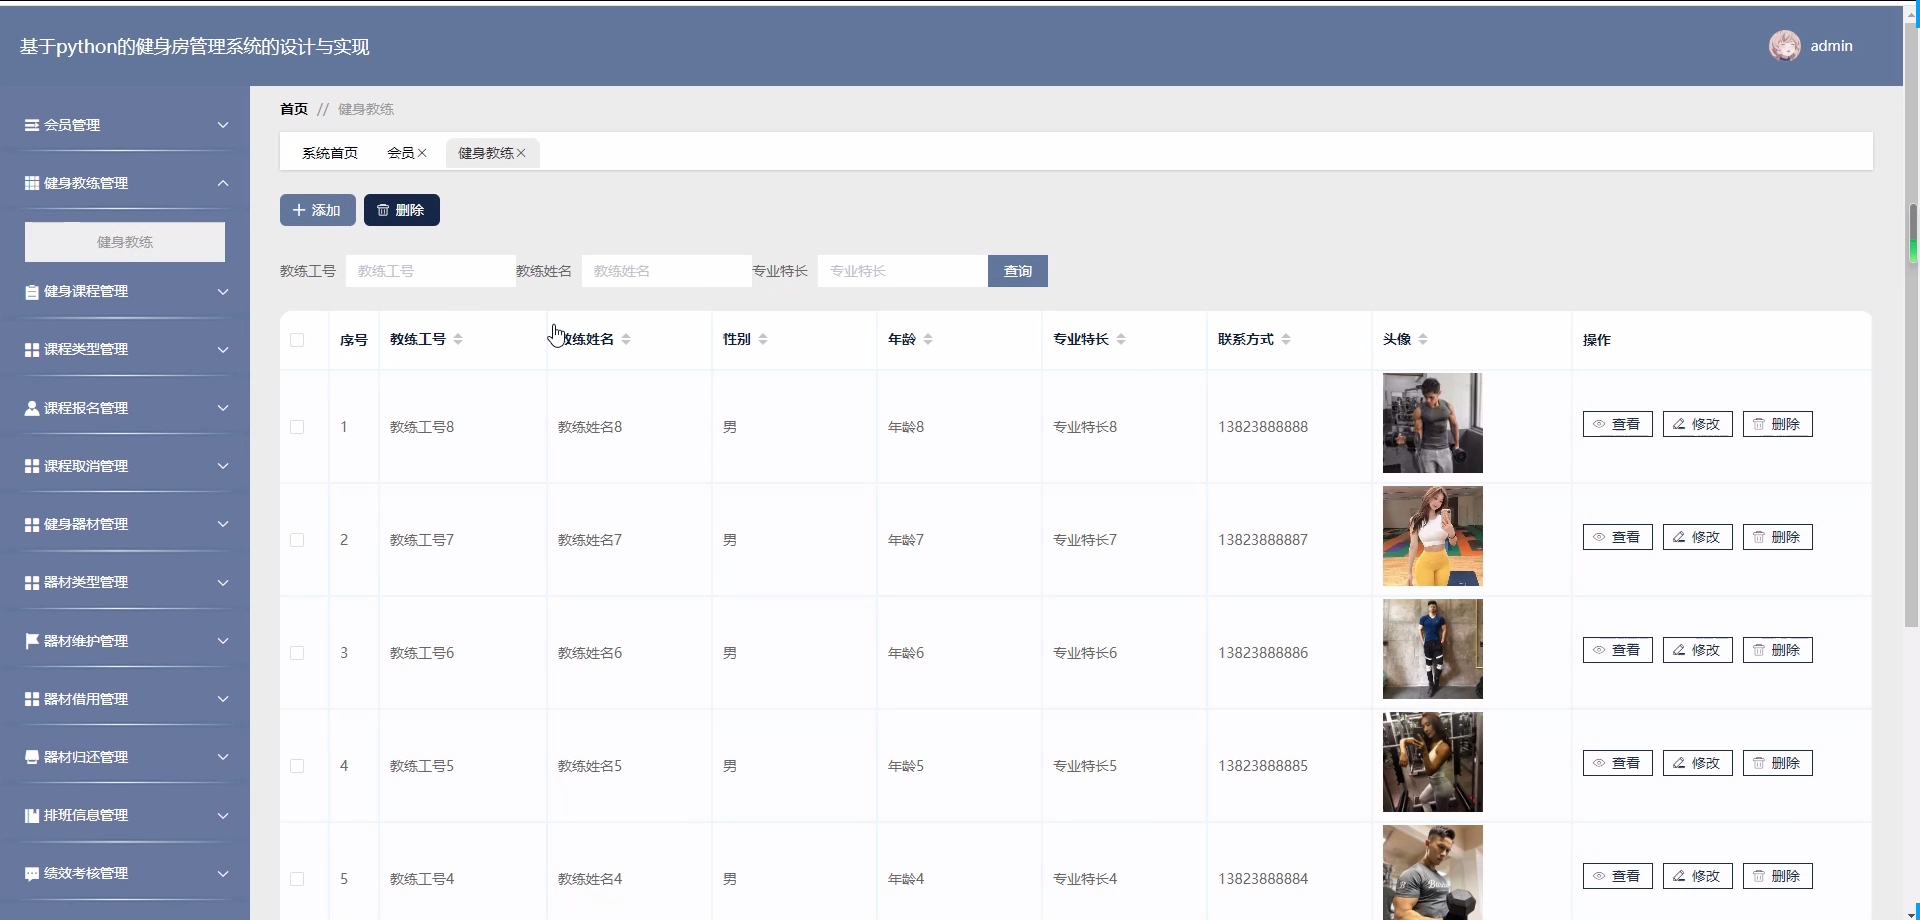Click the 课程报名管理 person icon
This screenshot has width=1920, height=920.
click(32, 408)
